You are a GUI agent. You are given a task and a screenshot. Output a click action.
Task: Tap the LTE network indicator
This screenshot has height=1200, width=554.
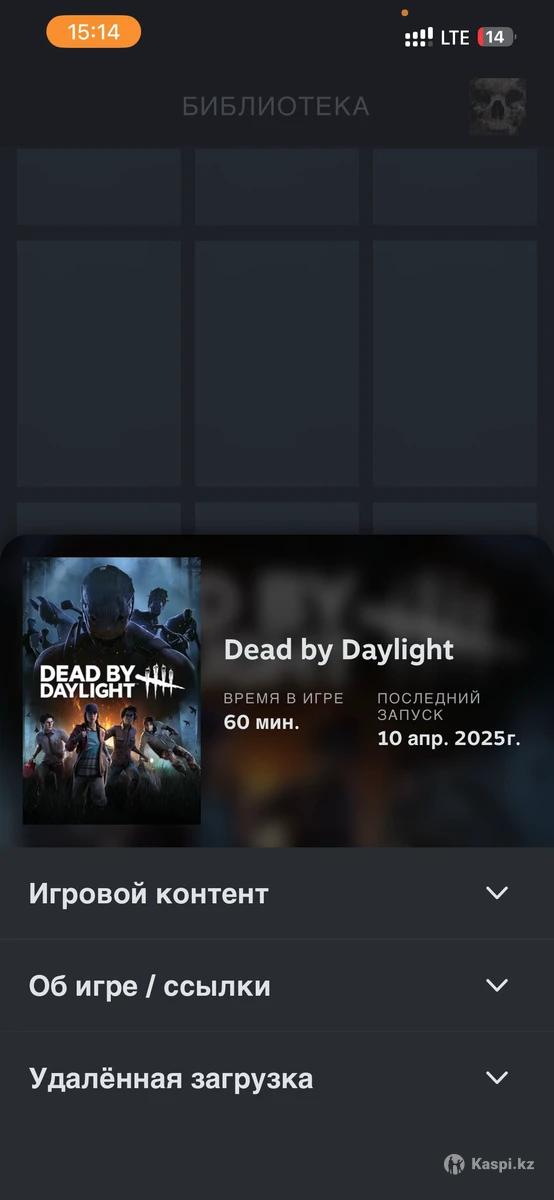coord(455,37)
